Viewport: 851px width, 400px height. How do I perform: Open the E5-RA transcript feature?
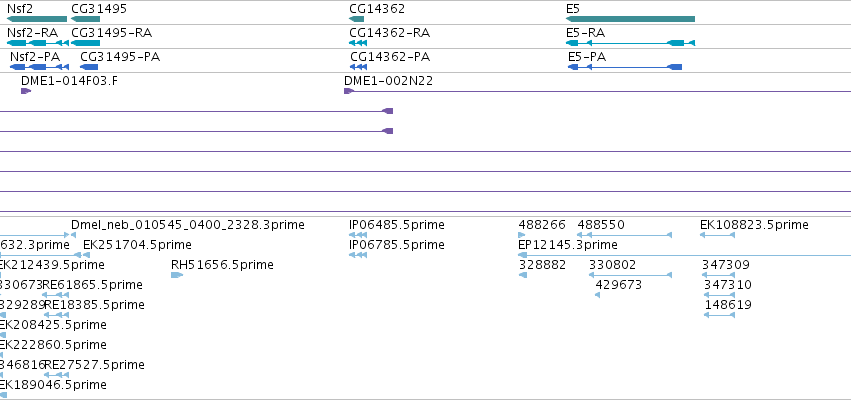click(x=630, y=43)
